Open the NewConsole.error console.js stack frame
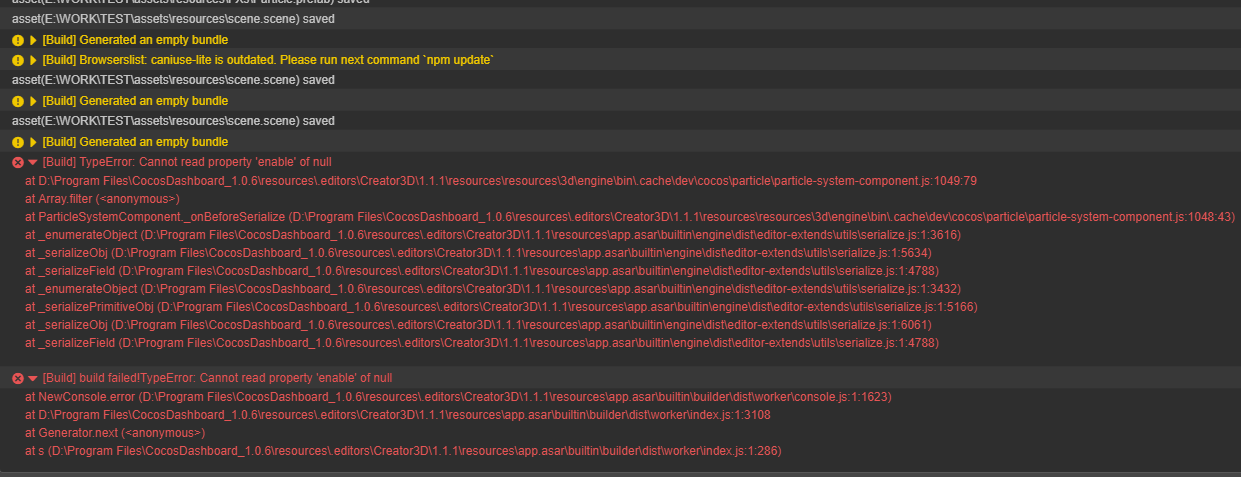The height and width of the screenshot is (477, 1241). click(x=458, y=397)
